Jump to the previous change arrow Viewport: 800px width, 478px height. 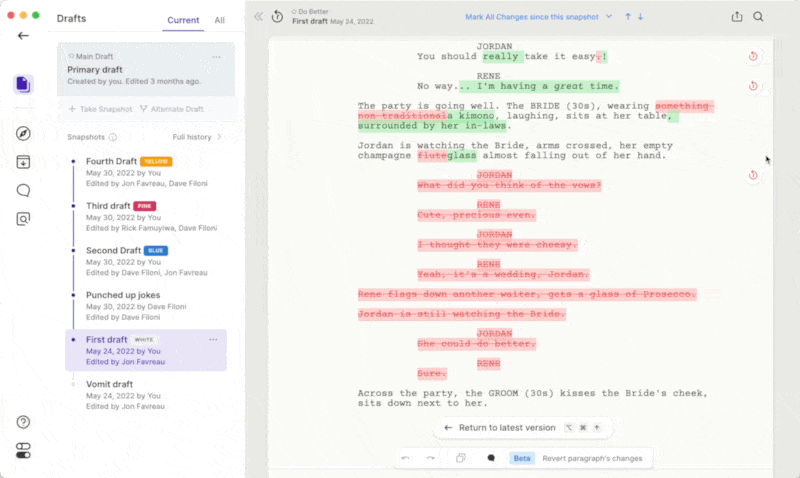coord(628,17)
